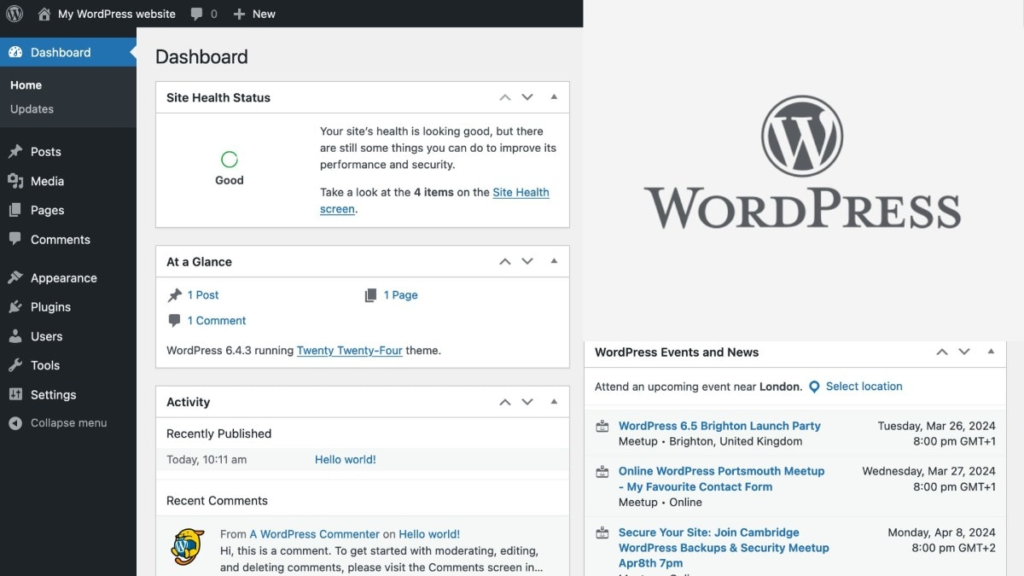Viewport: 1024px width, 576px height.
Task: Click the WordPress logo in admin bar
Action: [x=14, y=13]
